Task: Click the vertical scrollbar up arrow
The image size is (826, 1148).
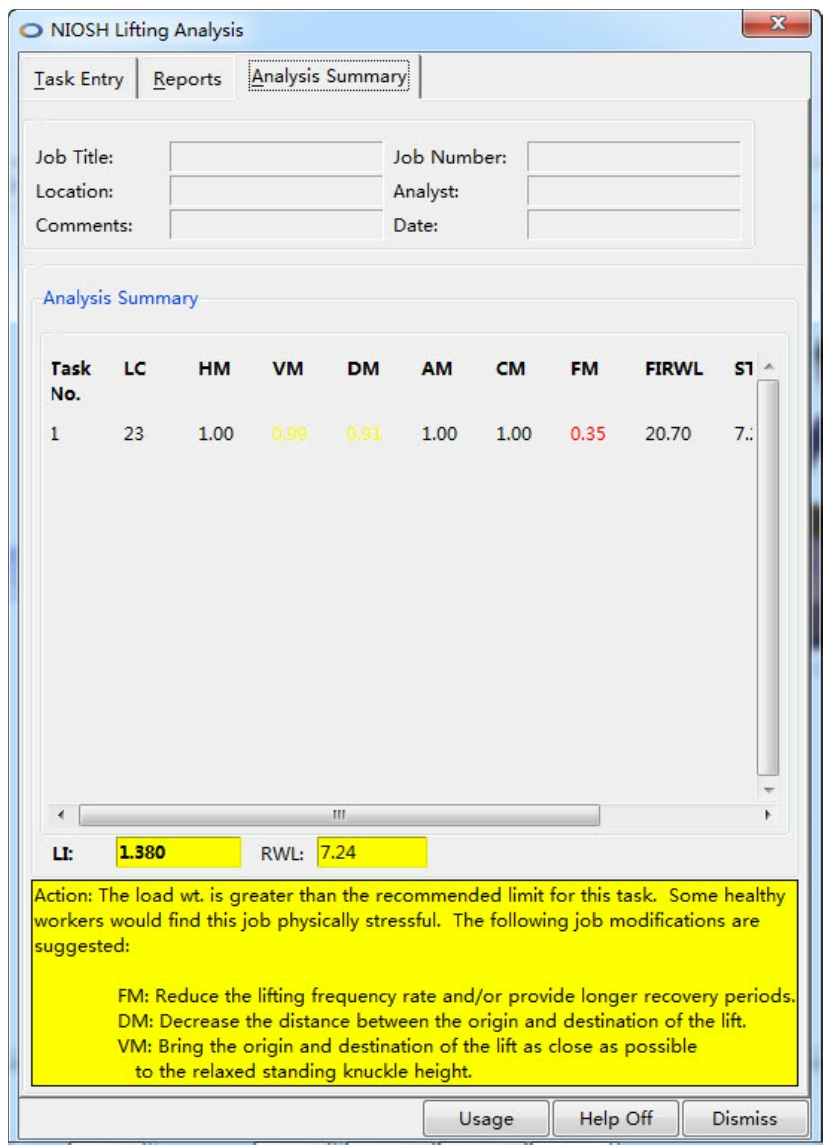Action: tap(768, 366)
